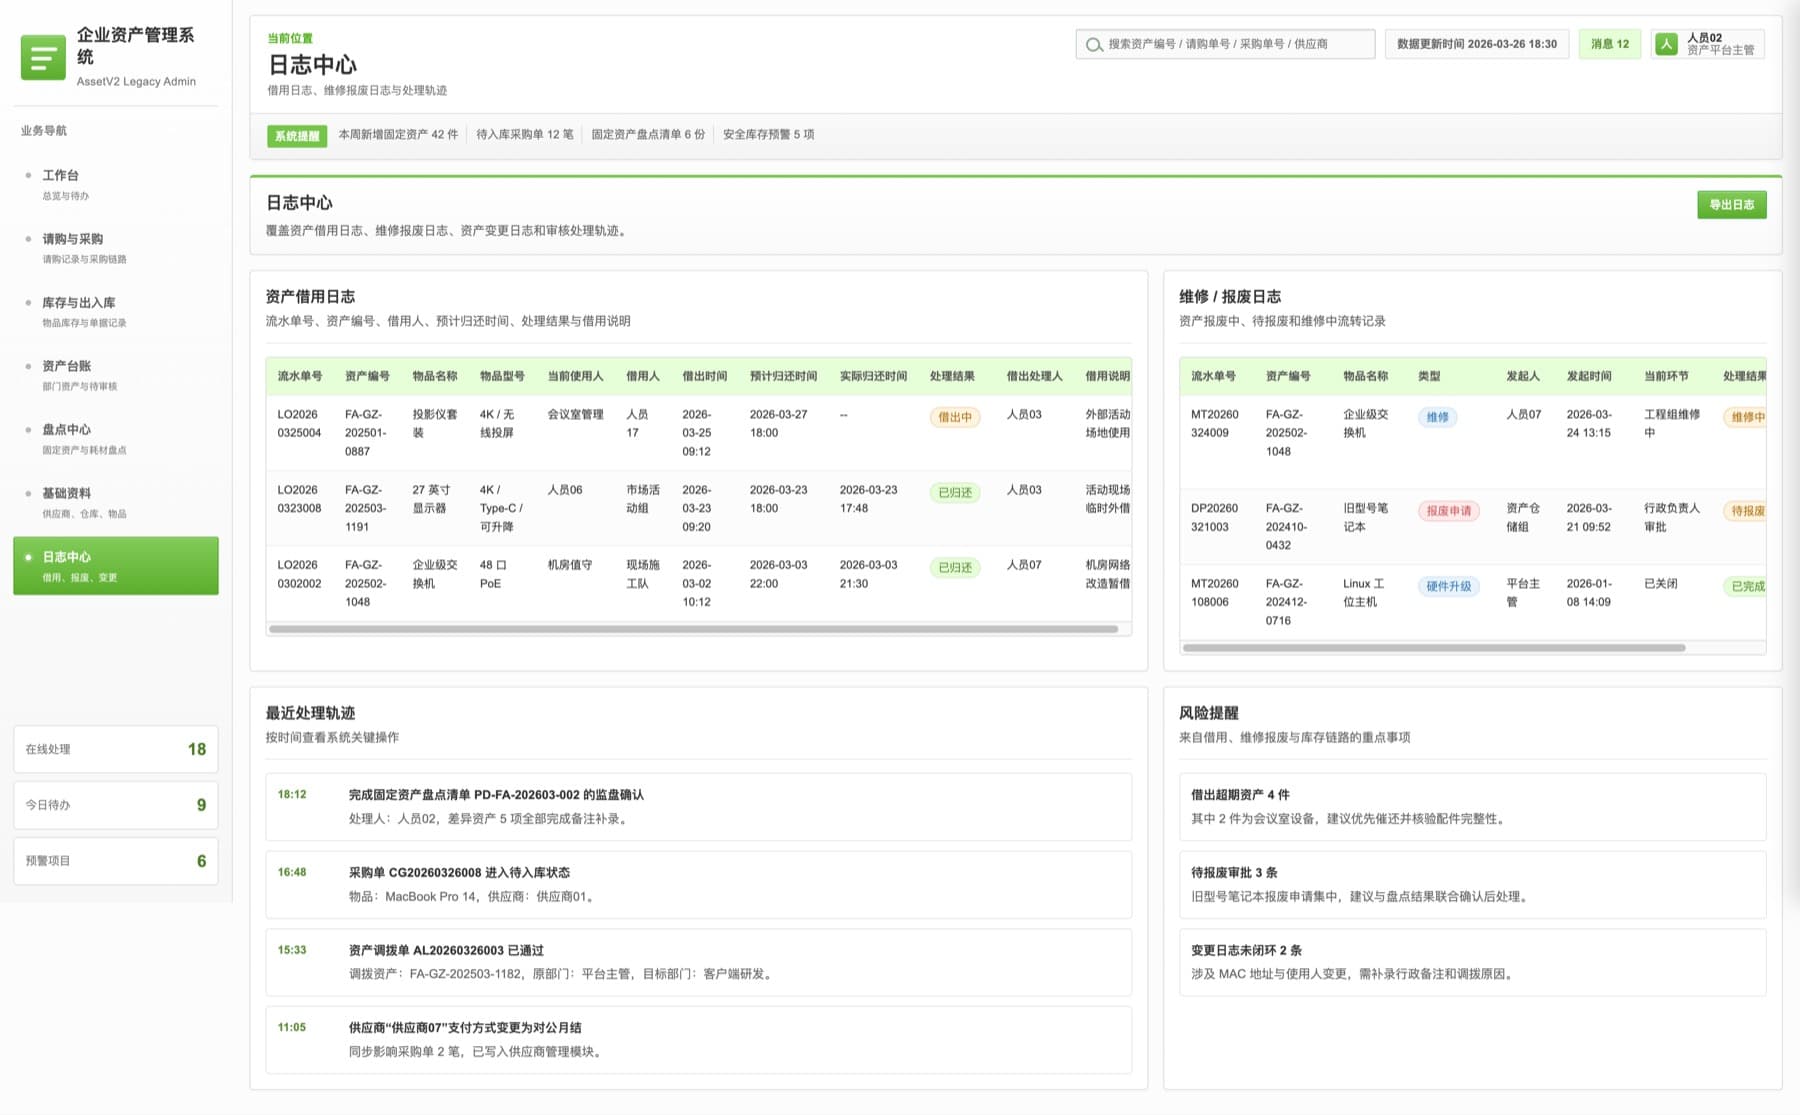Click the 系统提醒 tag
1800x1115 pixels.
pos(297,136)
